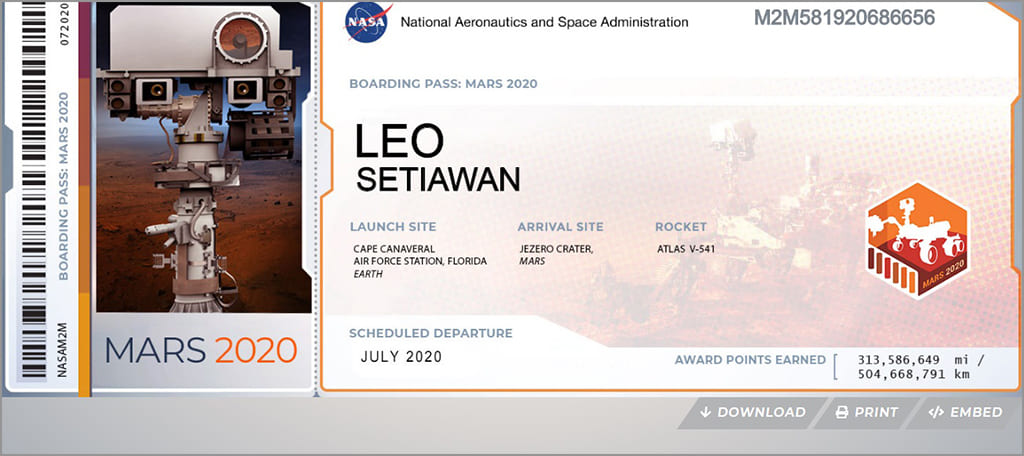Click the Jezero Crater, Mars arrival site

tap(556, 255)
